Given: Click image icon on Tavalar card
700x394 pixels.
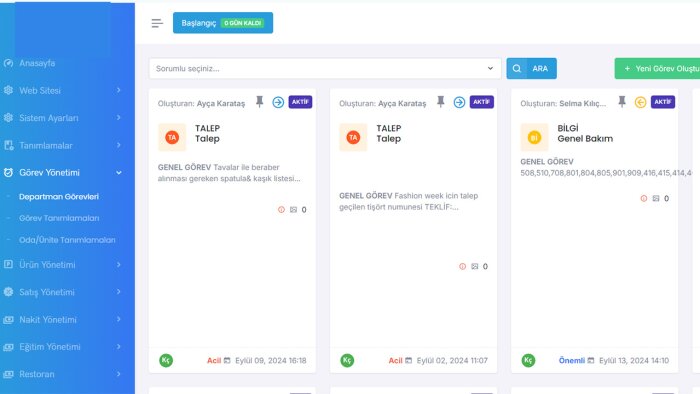Looking at the screenshot, I should 293,210.
